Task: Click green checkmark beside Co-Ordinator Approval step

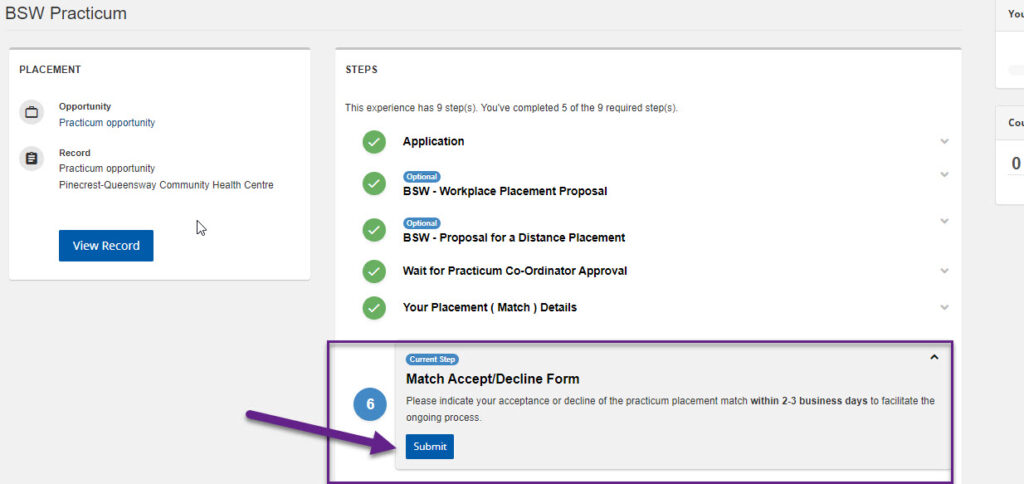Action: click(374, 271)
